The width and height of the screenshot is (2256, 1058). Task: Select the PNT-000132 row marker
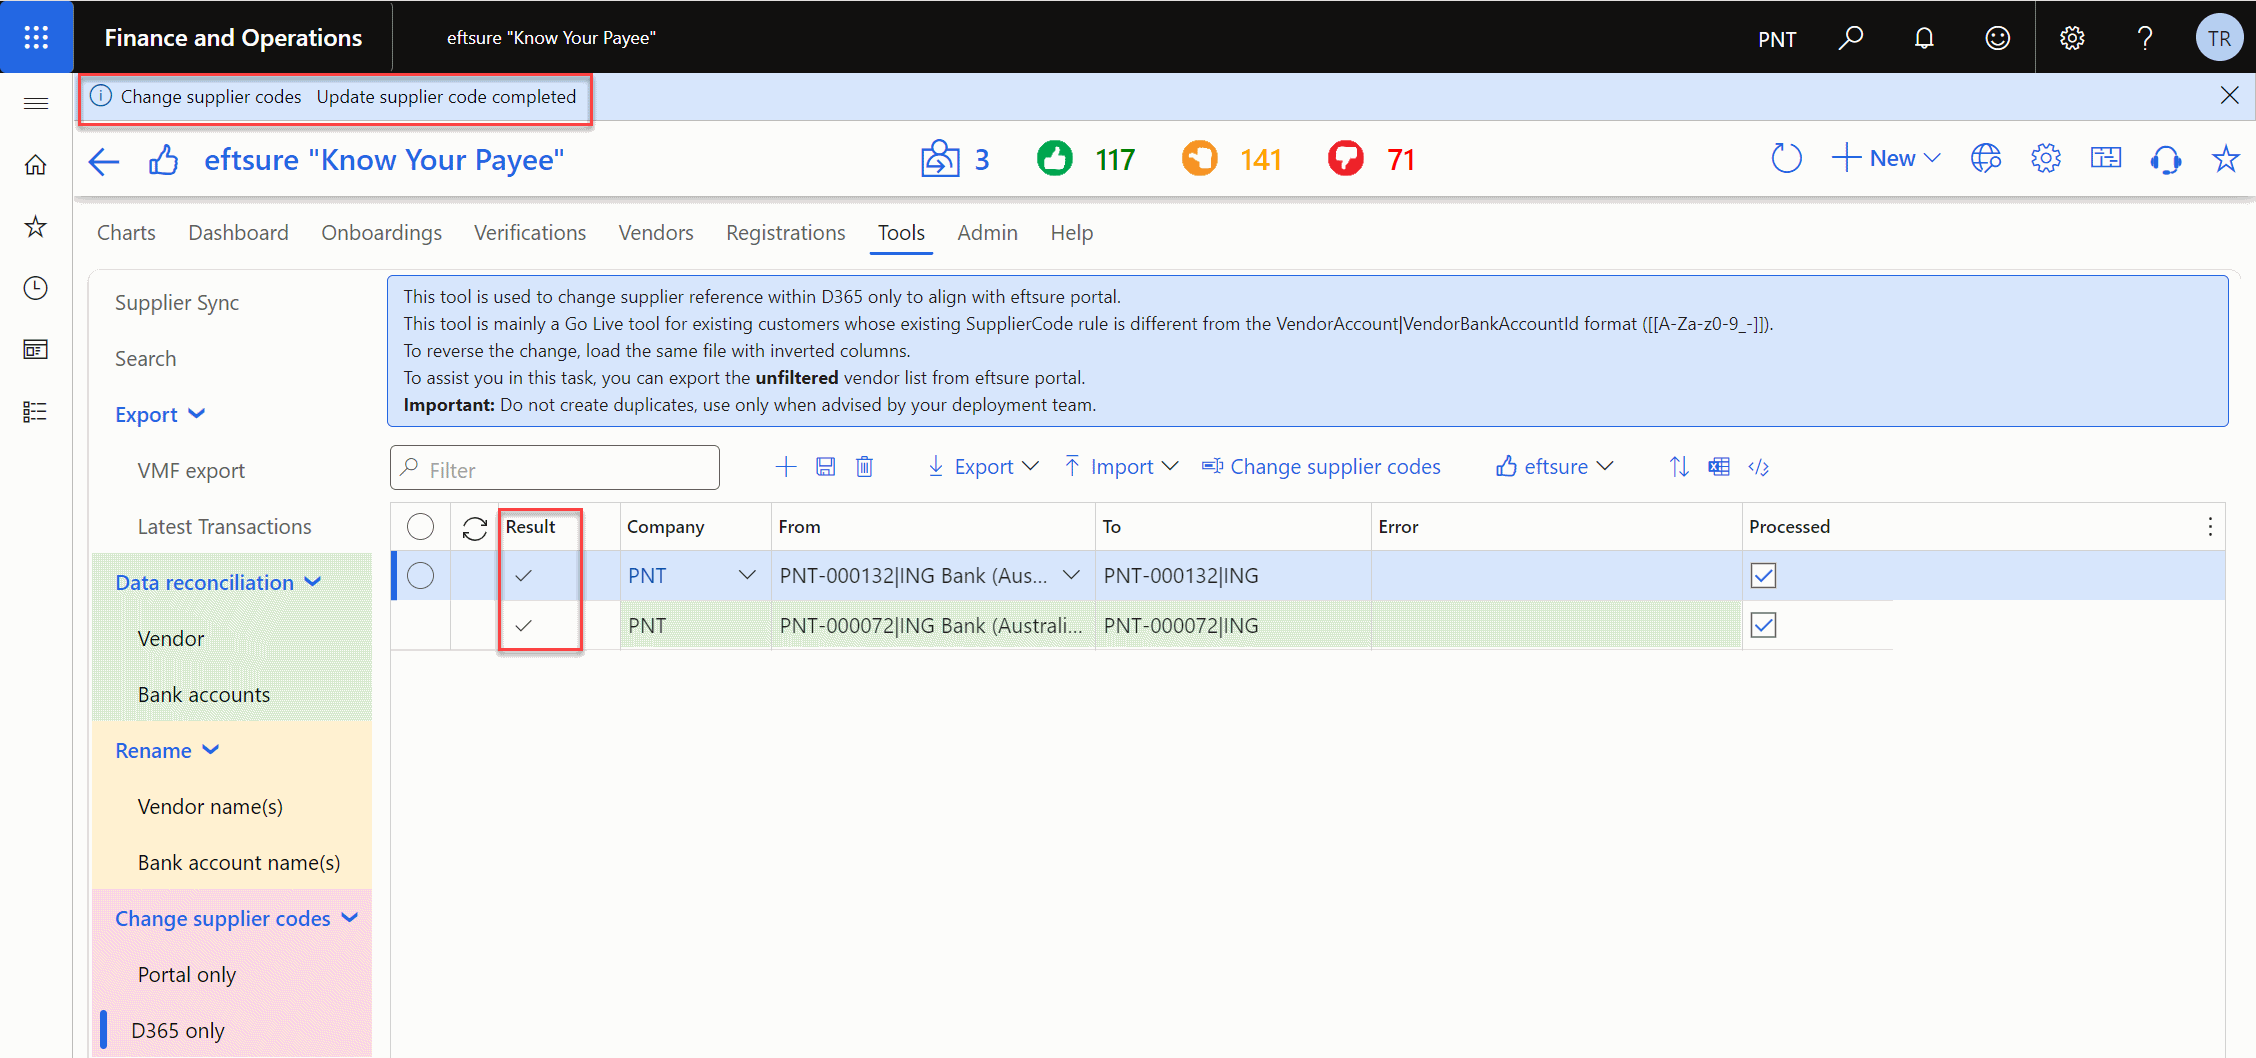pyautogui.click(x=421, y=576)
